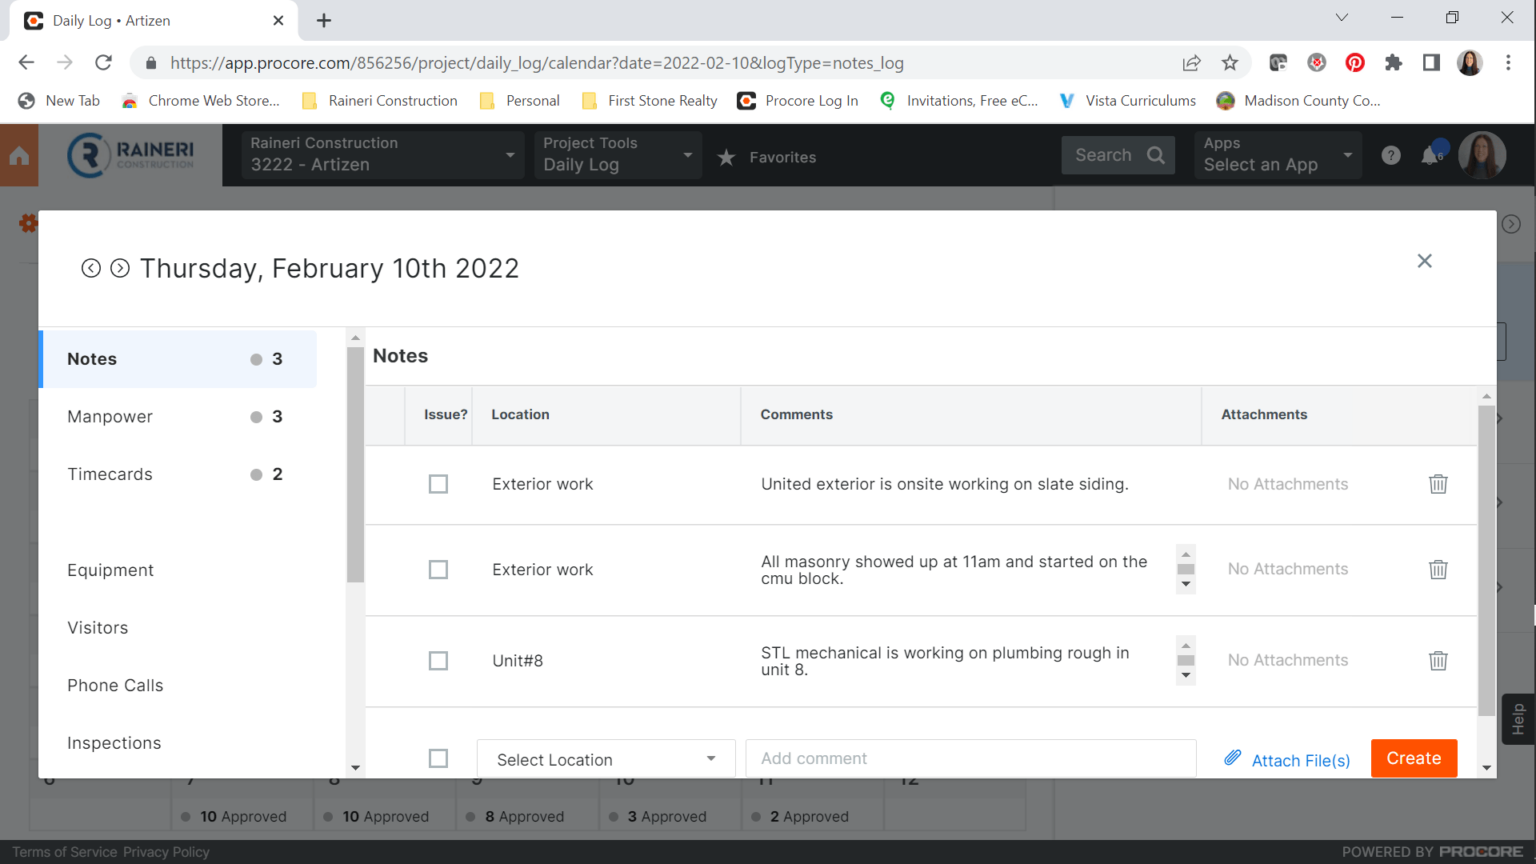Screen dimensions: 1536x864
Task: Select the Phone Calls log tab
Action: pyautogui.click(x=178, y=686)
